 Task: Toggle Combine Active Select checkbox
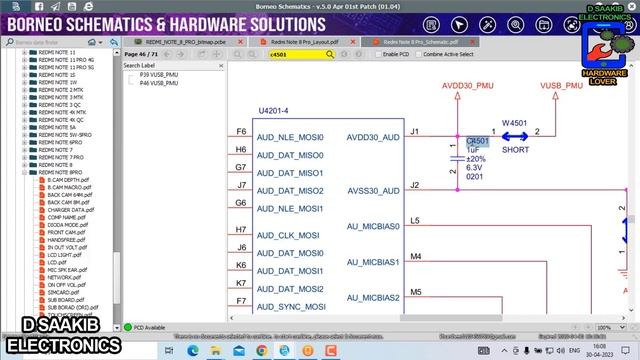click(418, 54)
